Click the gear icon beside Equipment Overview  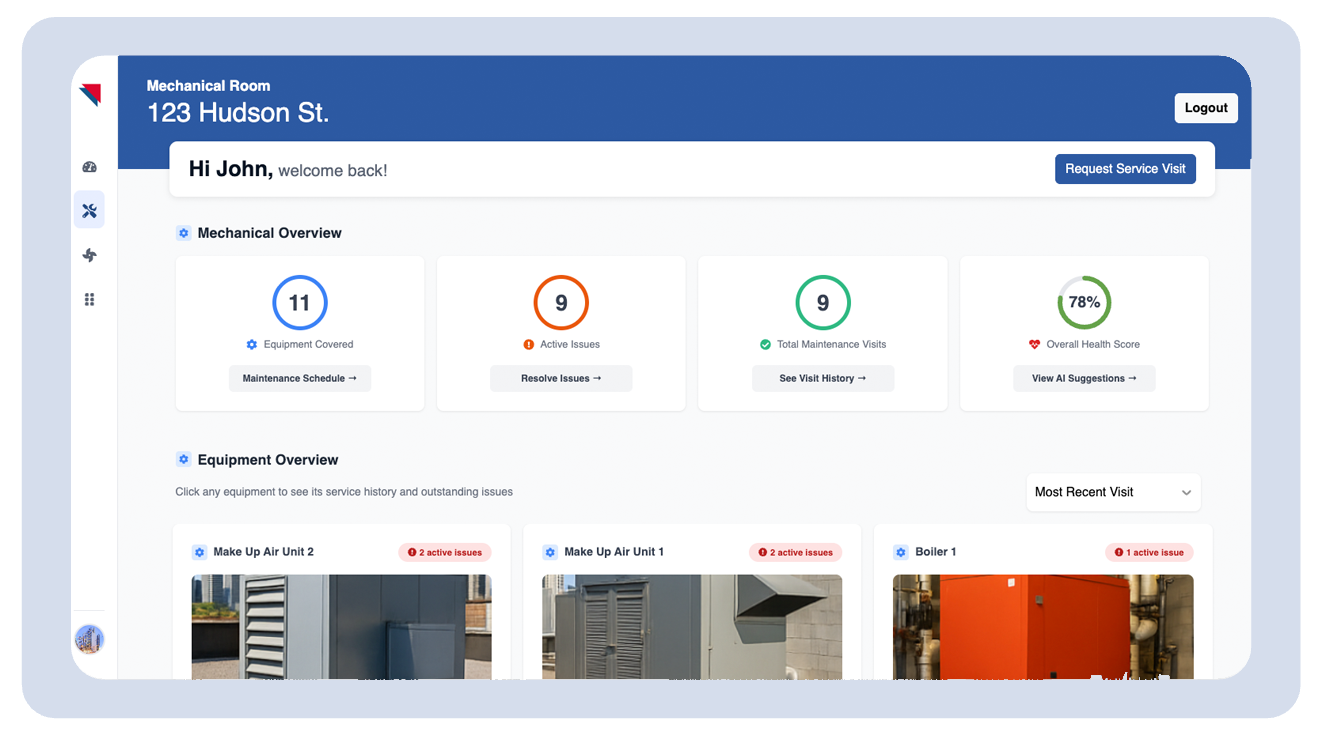(x=183, y=459)
